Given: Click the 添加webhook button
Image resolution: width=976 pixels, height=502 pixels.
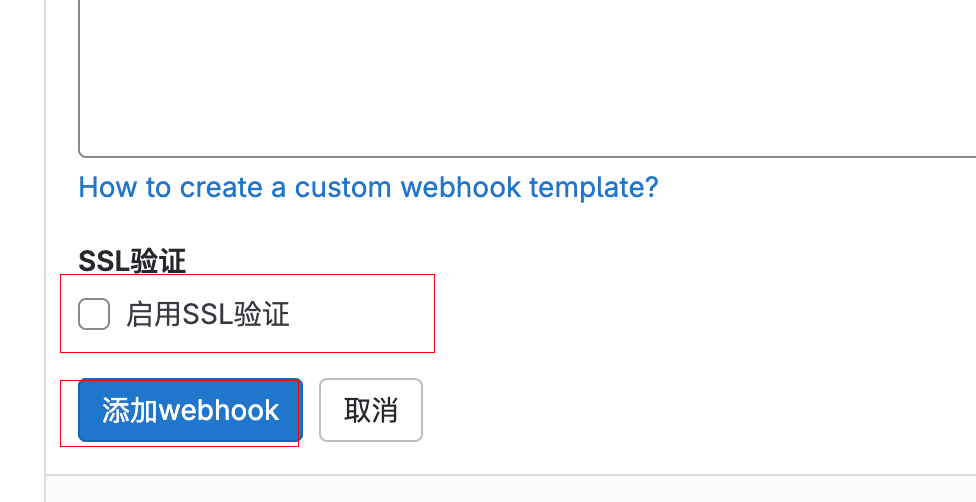Looking at the screenshot, I should pyautogui.click(x=190, y=410).
